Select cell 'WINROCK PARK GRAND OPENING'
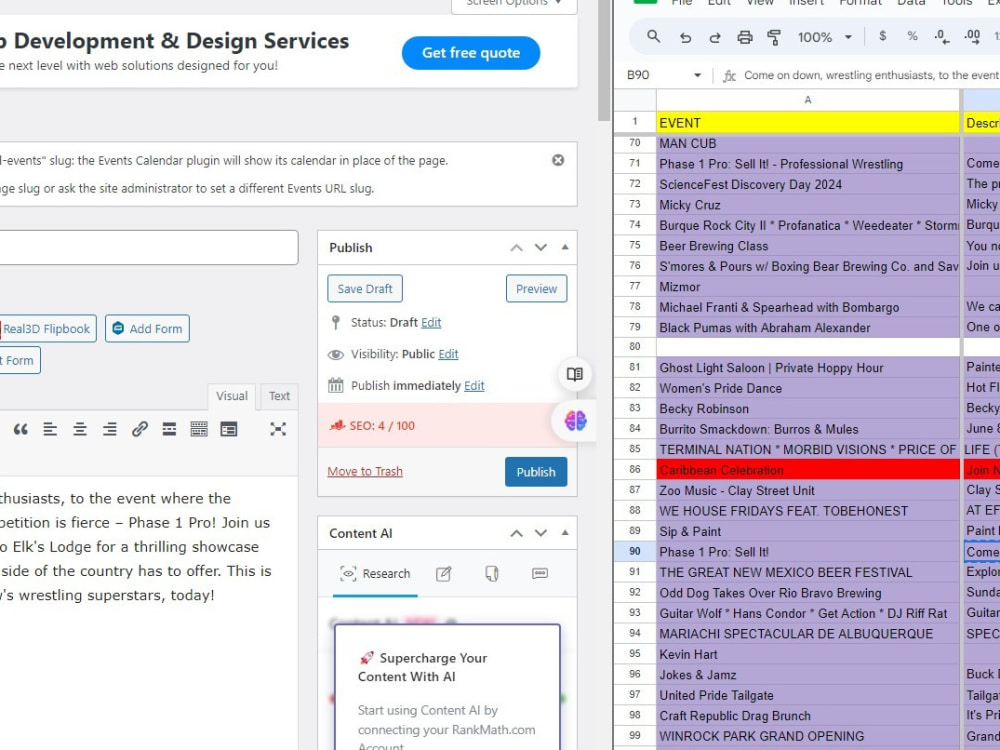Screen dimensions: 1000x750 tap(807, 736)
